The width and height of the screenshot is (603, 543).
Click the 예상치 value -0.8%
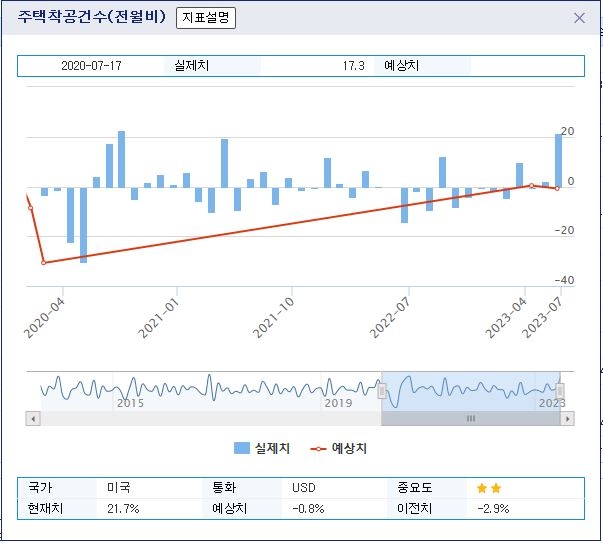(308, 509)
